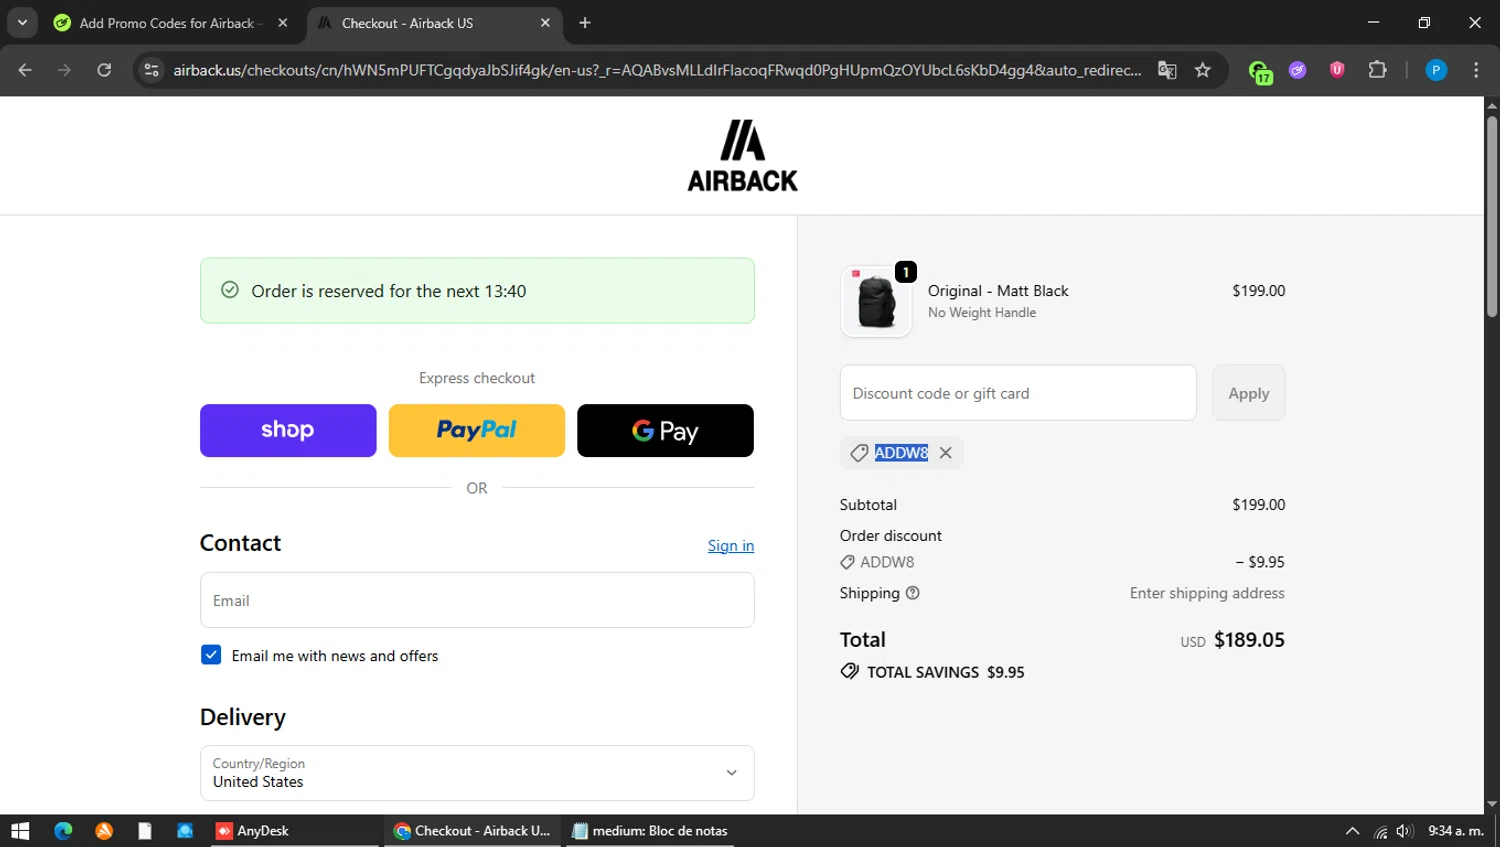1500x847 pixels.
Task: Focus the Discount code or gift card field
Action: (x=1018, y=393)
